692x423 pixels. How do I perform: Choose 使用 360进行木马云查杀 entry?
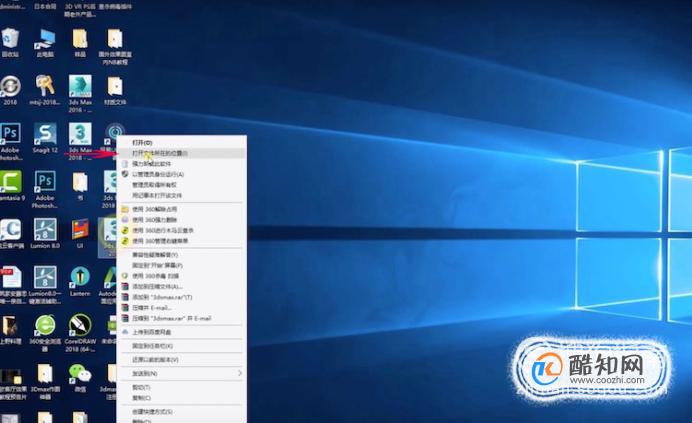181,230
